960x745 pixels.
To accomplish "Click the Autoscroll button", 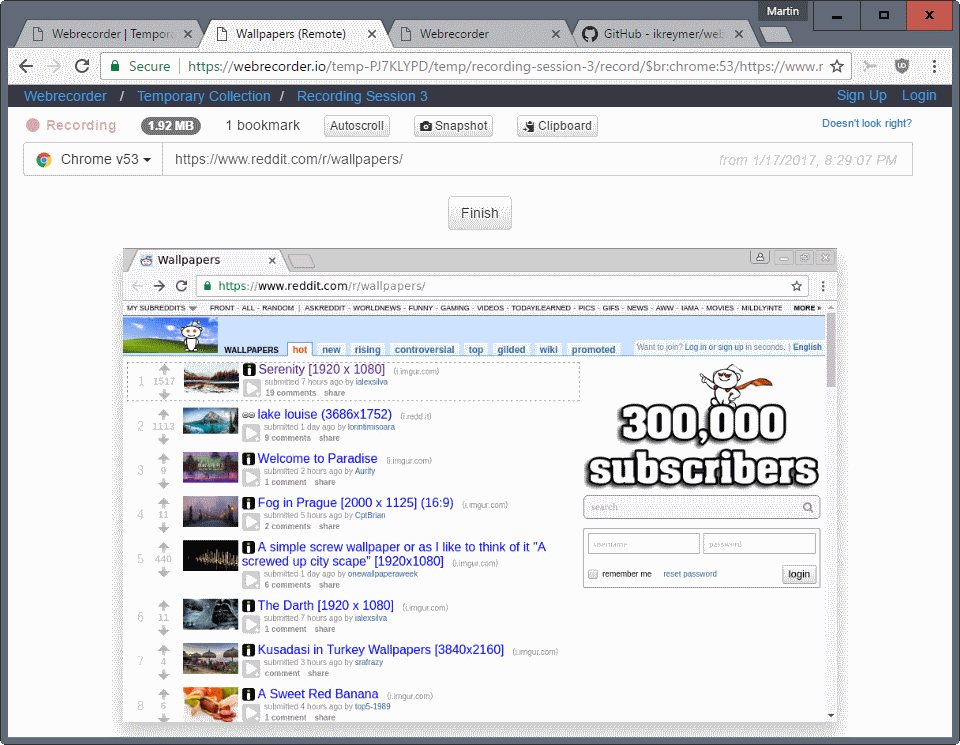I will click(x=356, y=125).
